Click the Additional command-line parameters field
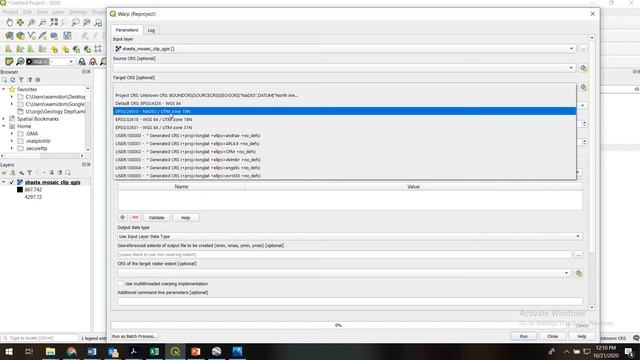Screen dimensions: 640x360 click(350, 301)
